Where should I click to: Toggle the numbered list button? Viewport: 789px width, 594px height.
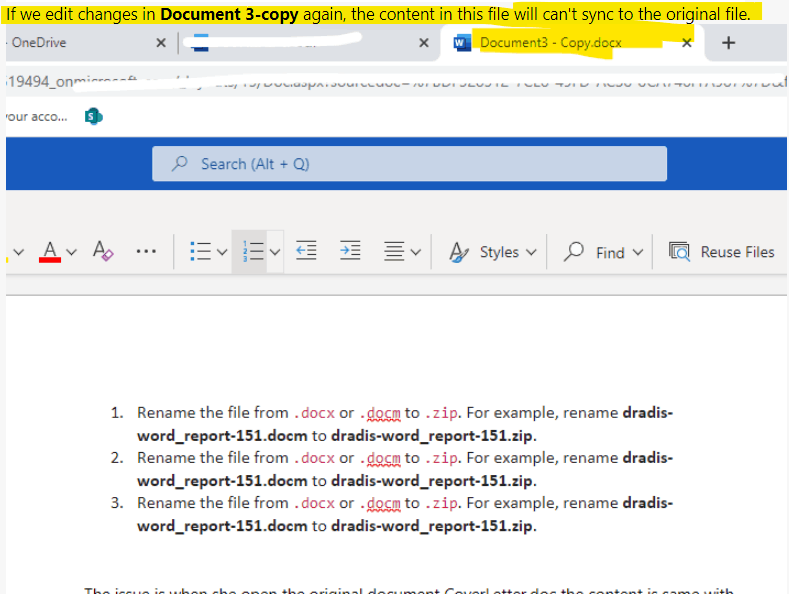coord(253,251)
